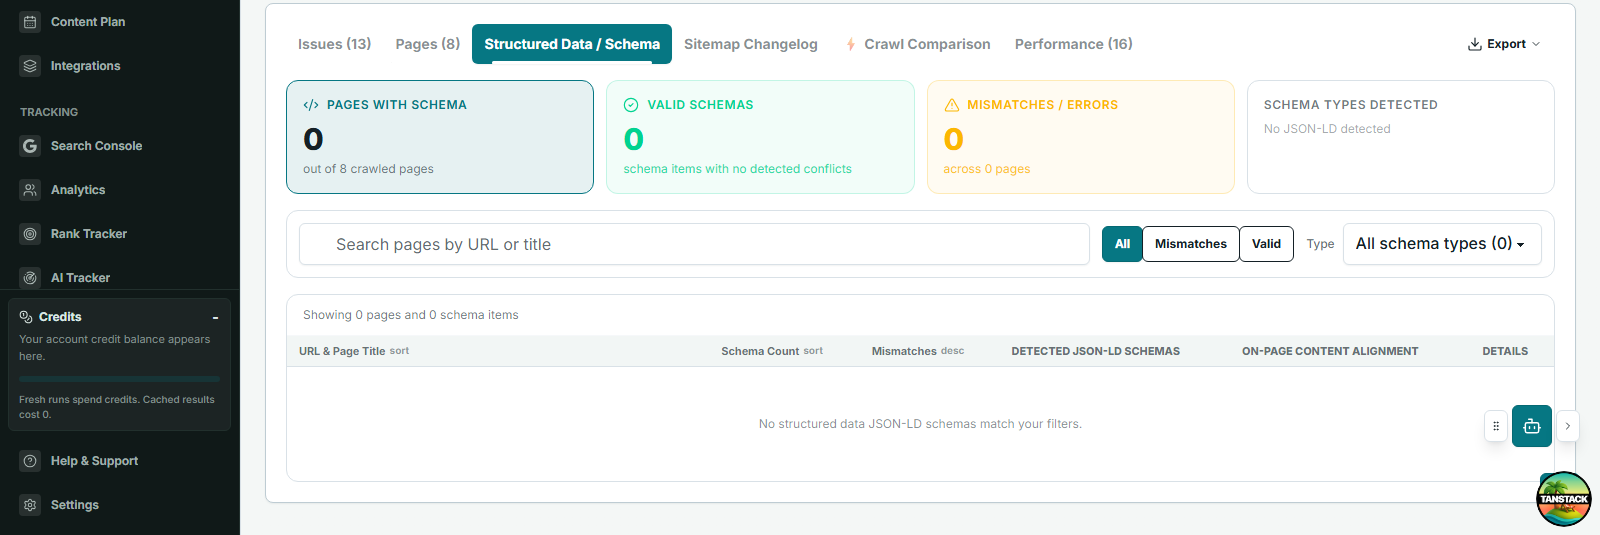This screenshot has height=535, width=1600.
Task: Sort by Schema Count column
Action: click(772, 351)
